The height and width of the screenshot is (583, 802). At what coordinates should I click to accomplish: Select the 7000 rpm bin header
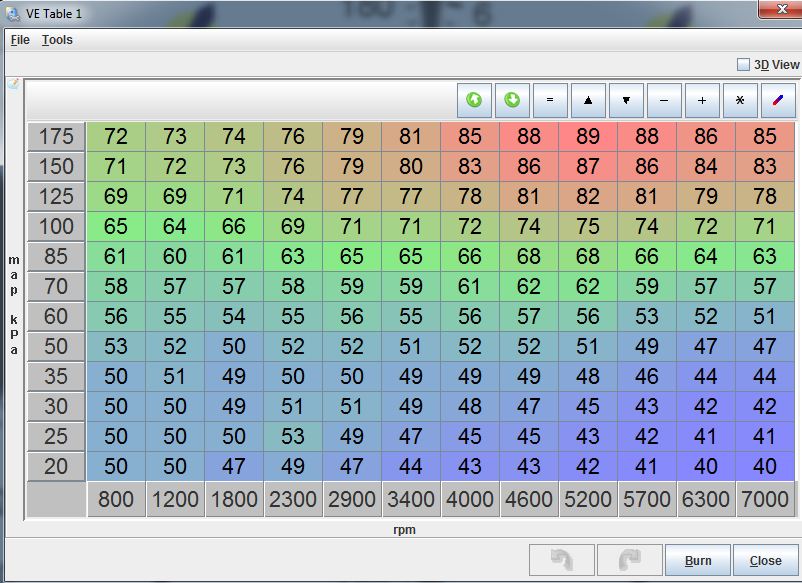765,499
